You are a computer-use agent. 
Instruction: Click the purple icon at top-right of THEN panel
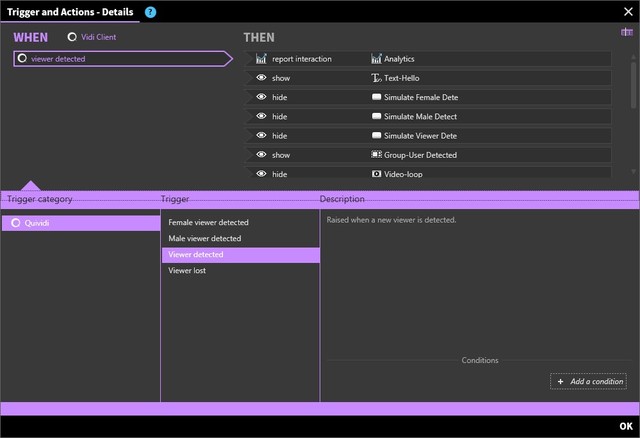click(x=626, y=32)
